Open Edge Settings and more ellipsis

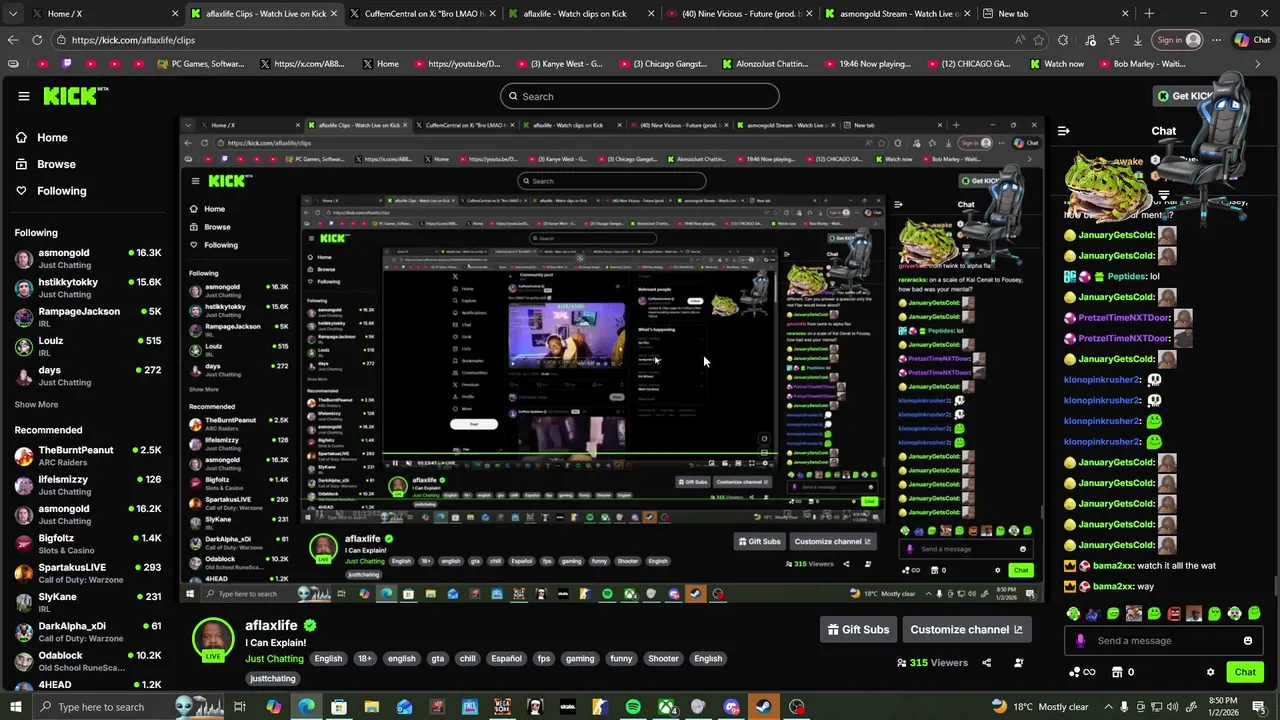[x=1216, y=40]
